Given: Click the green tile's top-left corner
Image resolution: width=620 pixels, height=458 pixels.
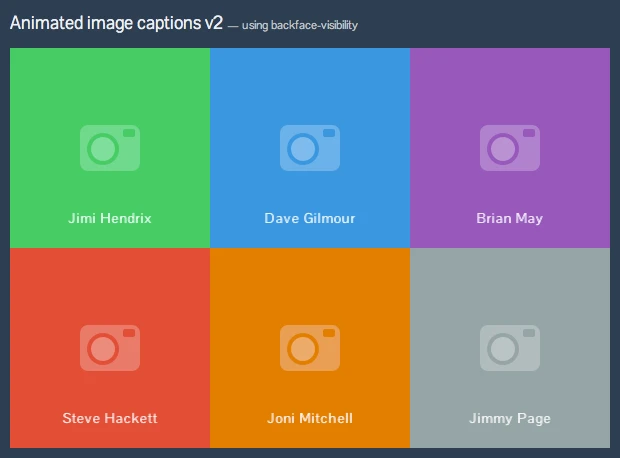Looking at the screenshot, I should [x=16, y=54].
